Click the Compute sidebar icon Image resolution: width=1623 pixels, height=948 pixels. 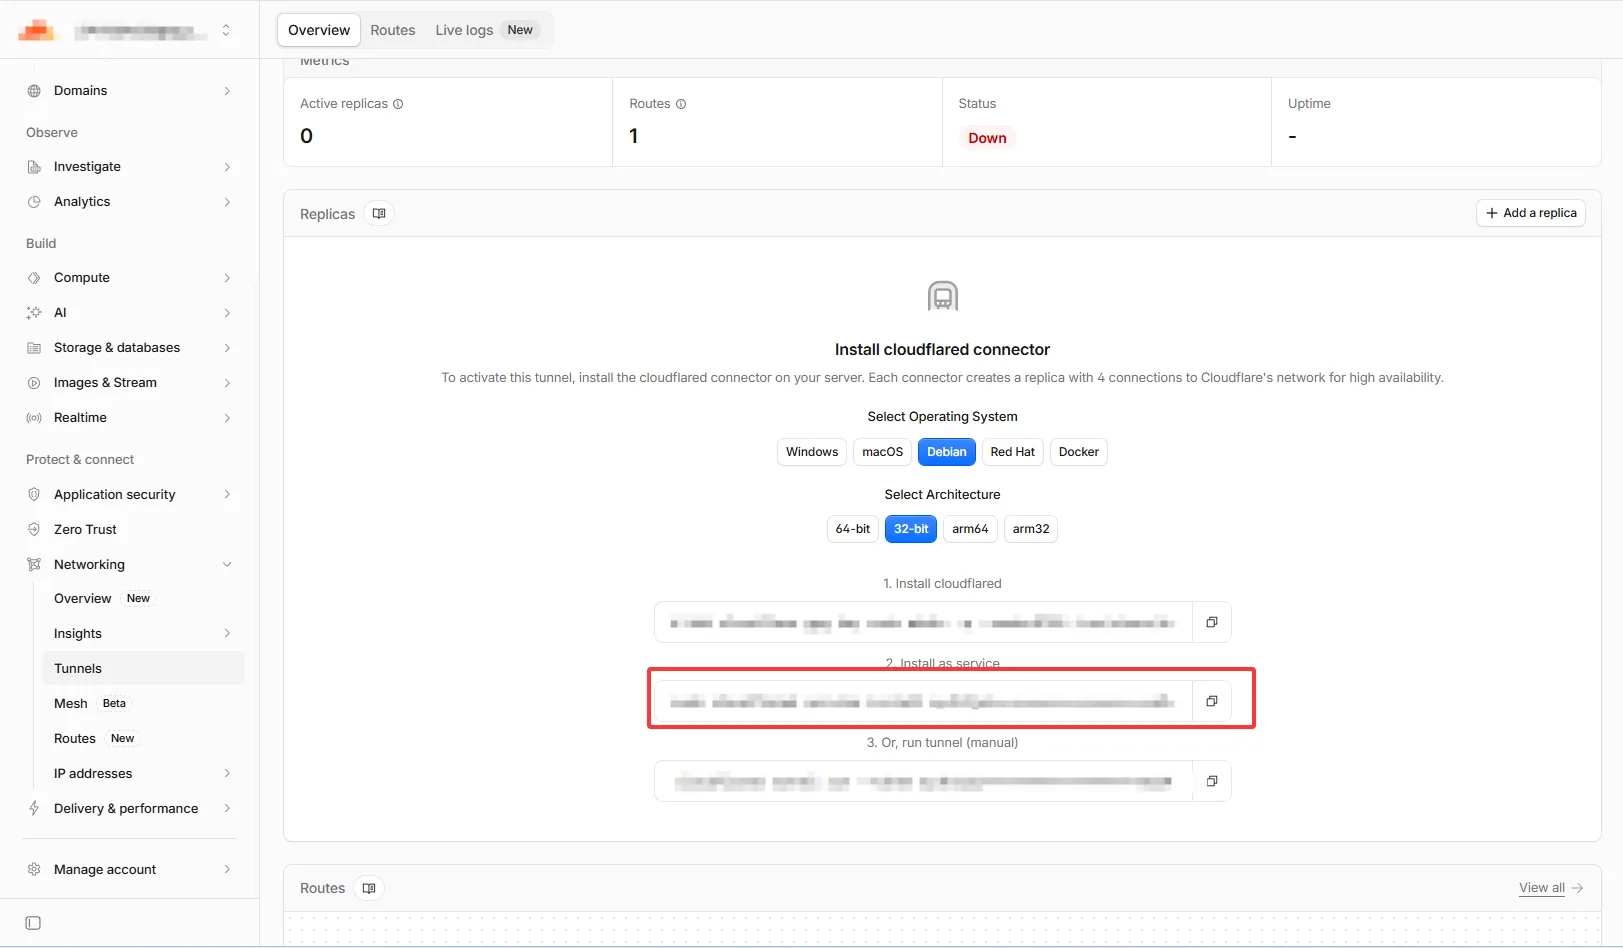[x=34, y=278]
